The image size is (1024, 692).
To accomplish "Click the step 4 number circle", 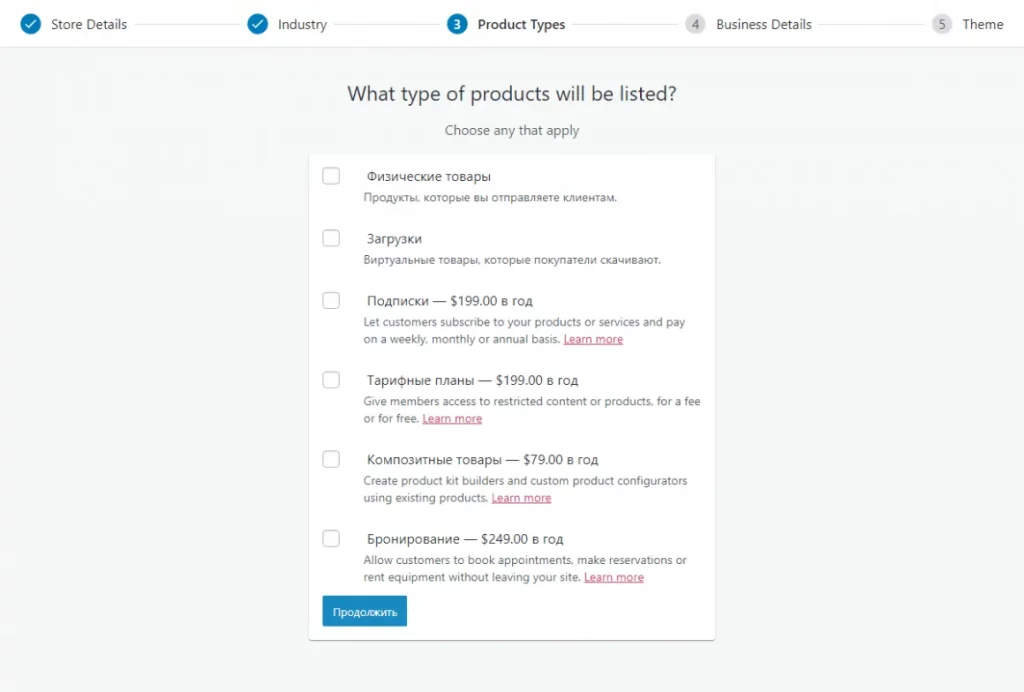I will pyautogui.click(x=695, y=24).
